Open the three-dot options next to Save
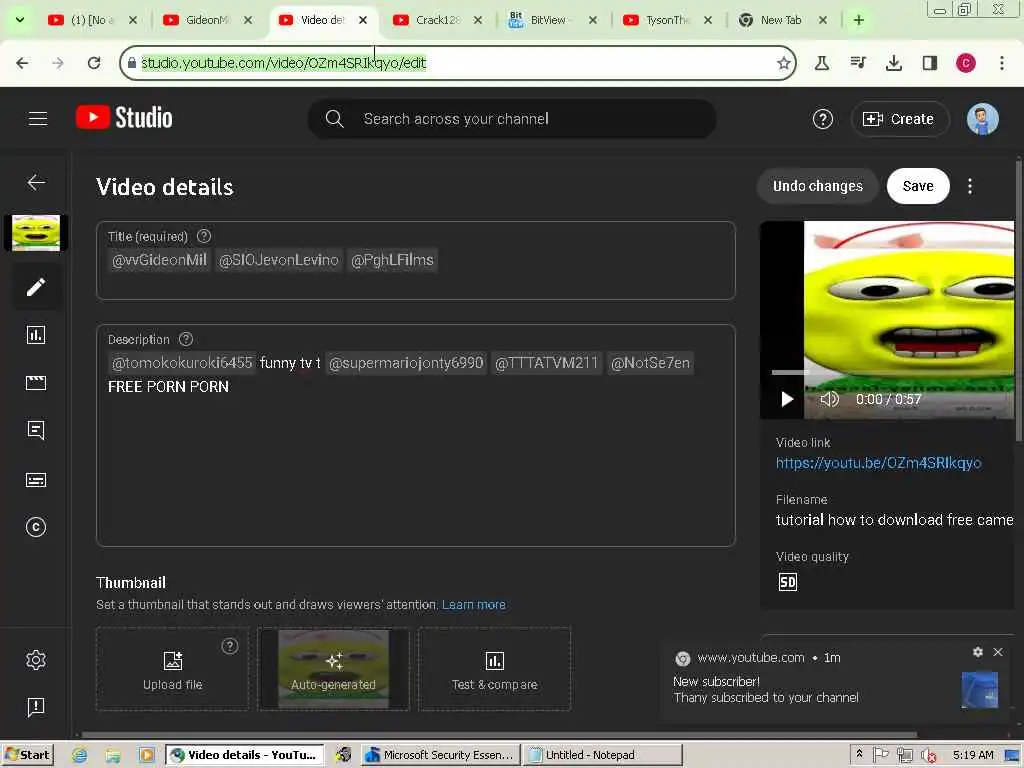The width and height of the screenshot is (1024, 768). pyautogui.click(x=970, y=186)
